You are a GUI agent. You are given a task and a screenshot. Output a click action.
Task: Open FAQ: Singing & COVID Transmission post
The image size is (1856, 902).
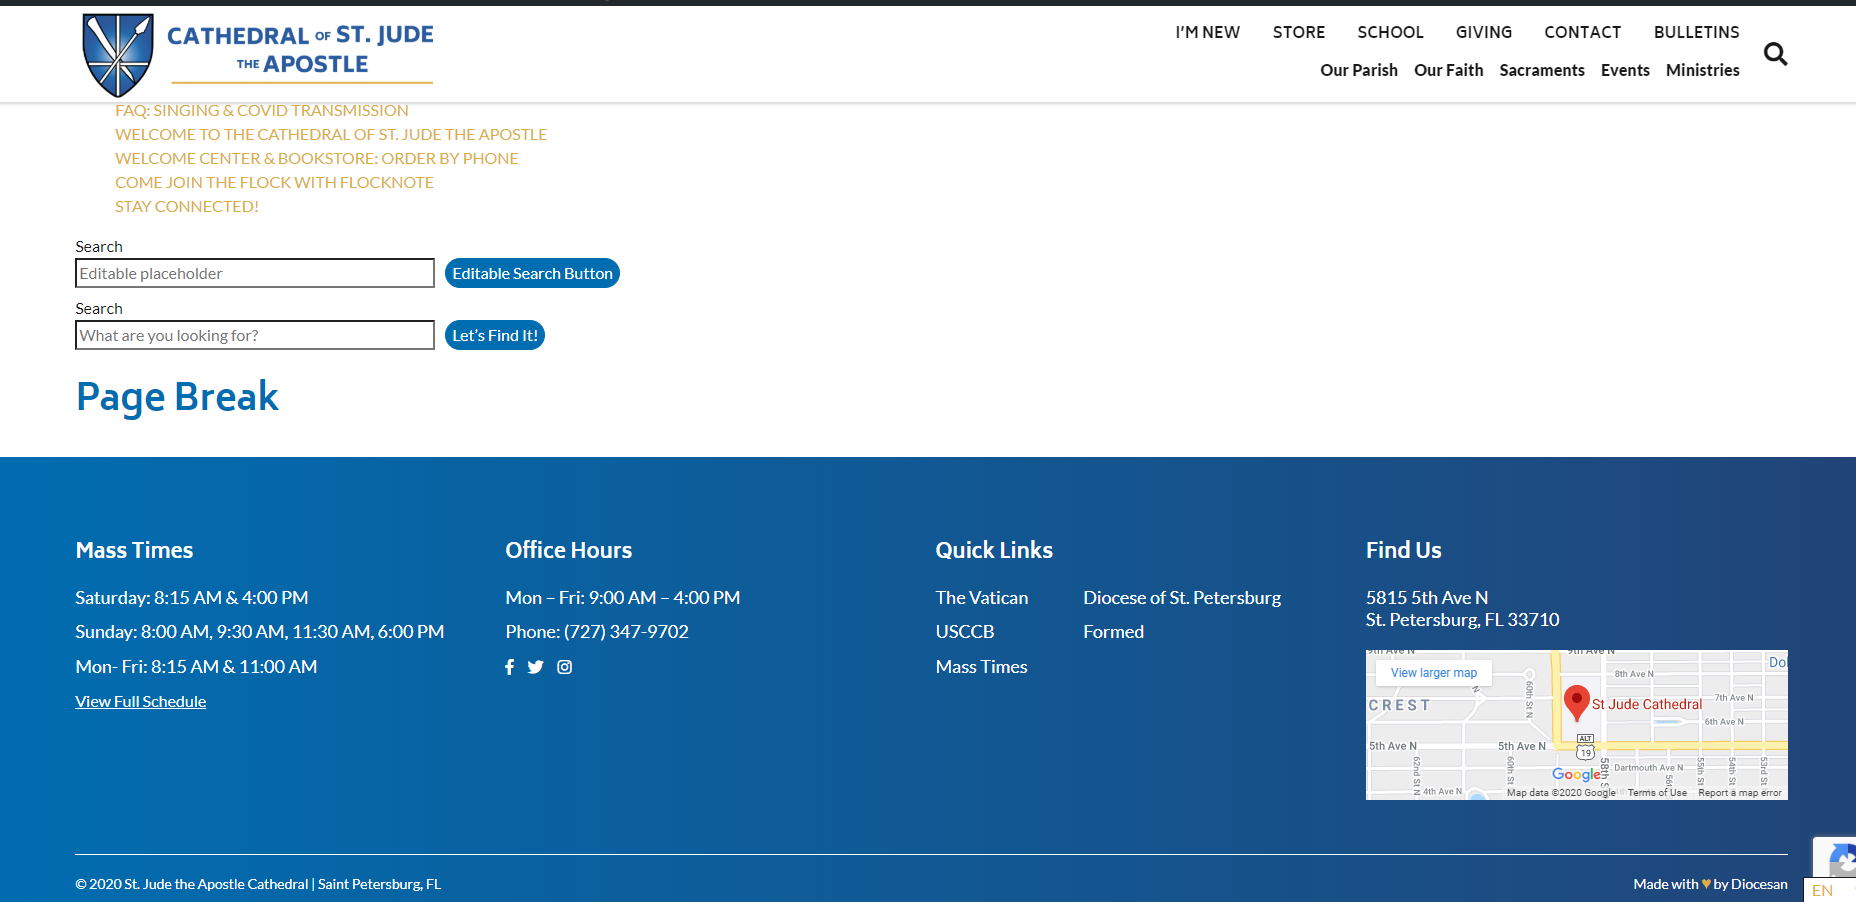(262, 111)
